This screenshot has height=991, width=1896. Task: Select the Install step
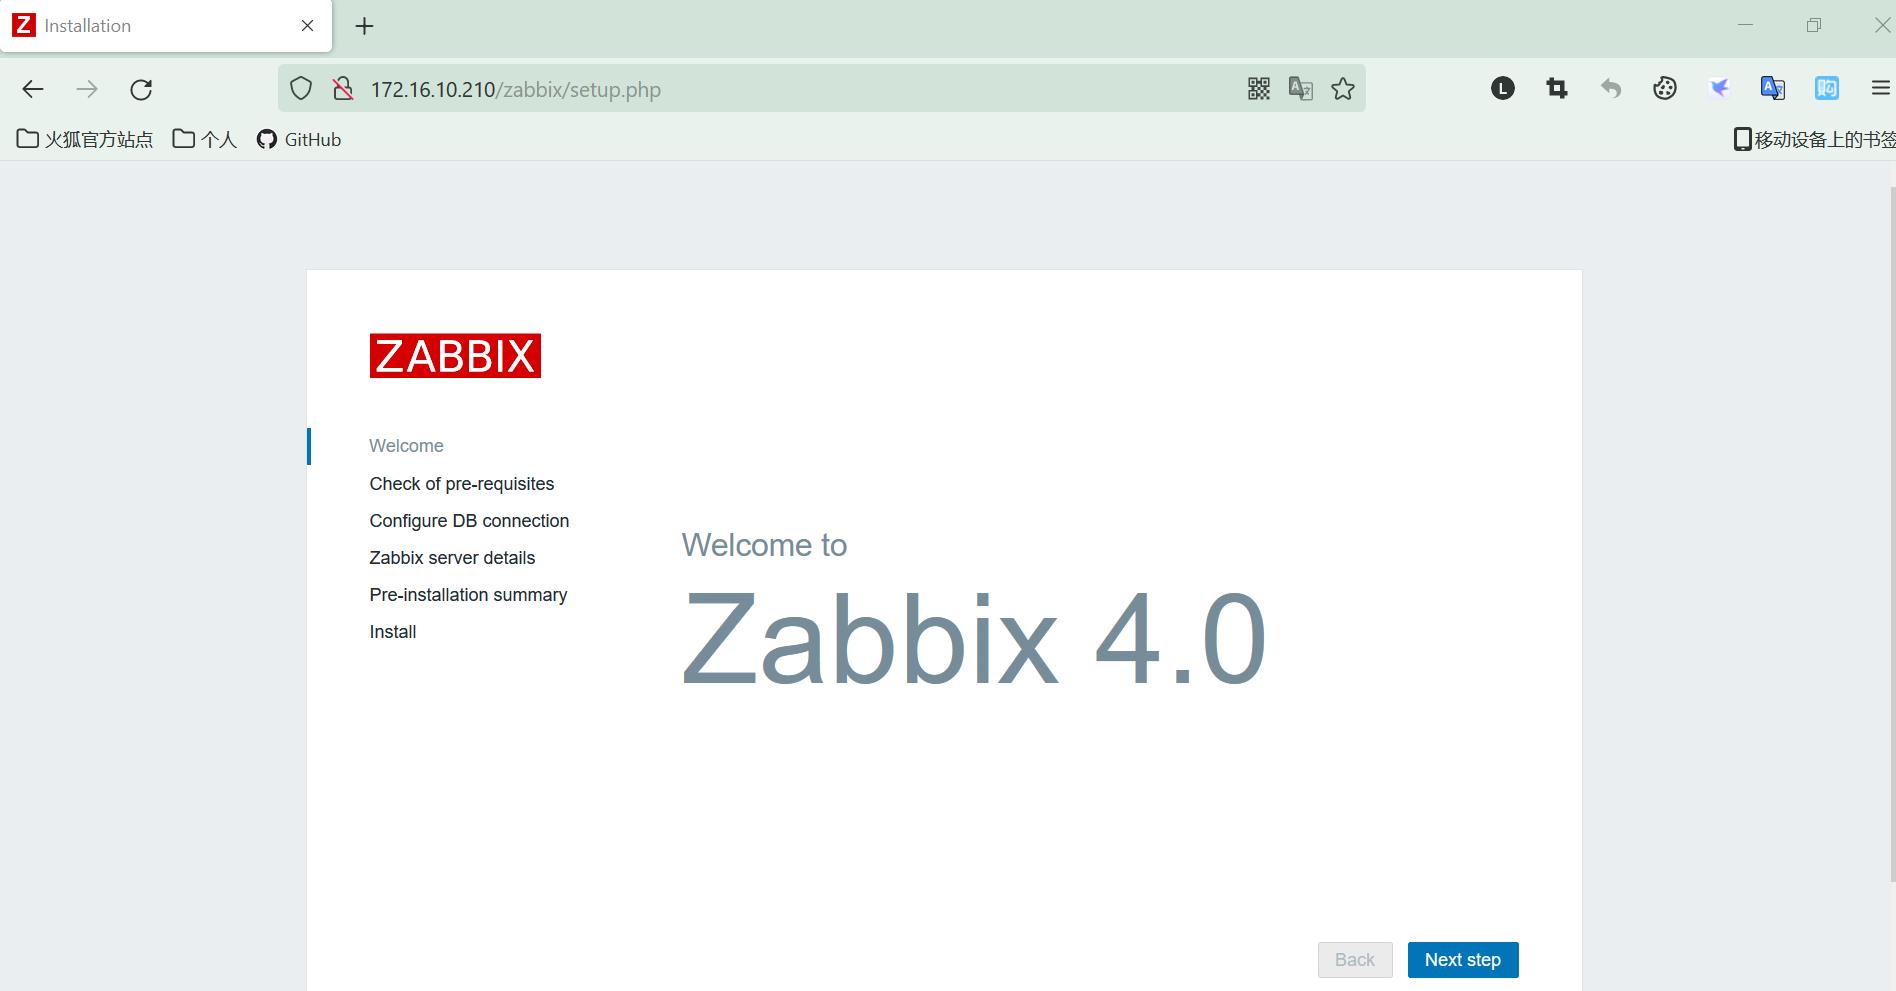[x=393, y=632]
